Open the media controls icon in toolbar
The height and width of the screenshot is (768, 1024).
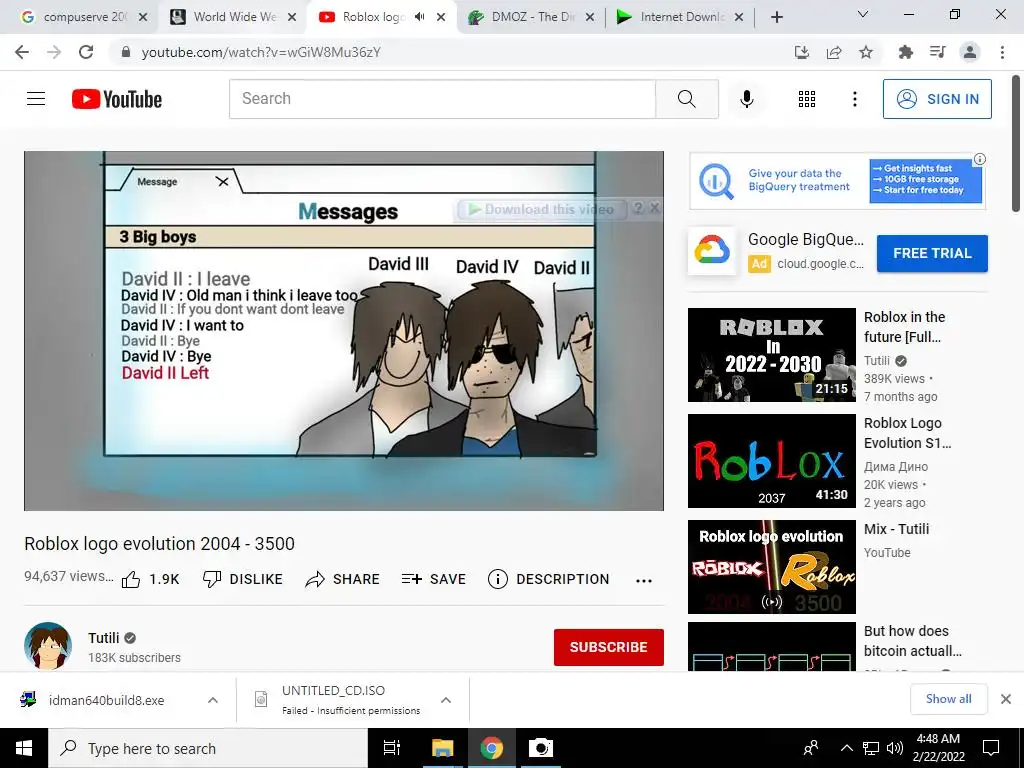click(937, 52)
